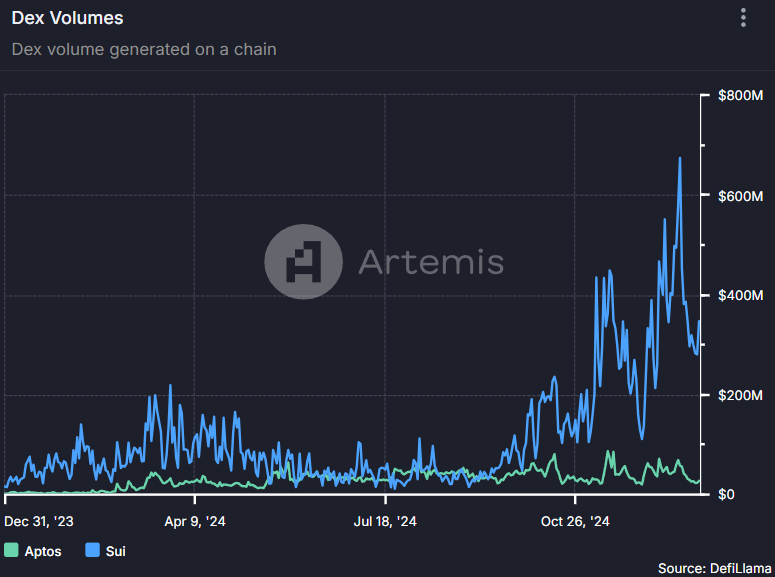The image size is (775, 577).
Task: Click the Artemis logo icon in watermark
Action: pos(303,261)
